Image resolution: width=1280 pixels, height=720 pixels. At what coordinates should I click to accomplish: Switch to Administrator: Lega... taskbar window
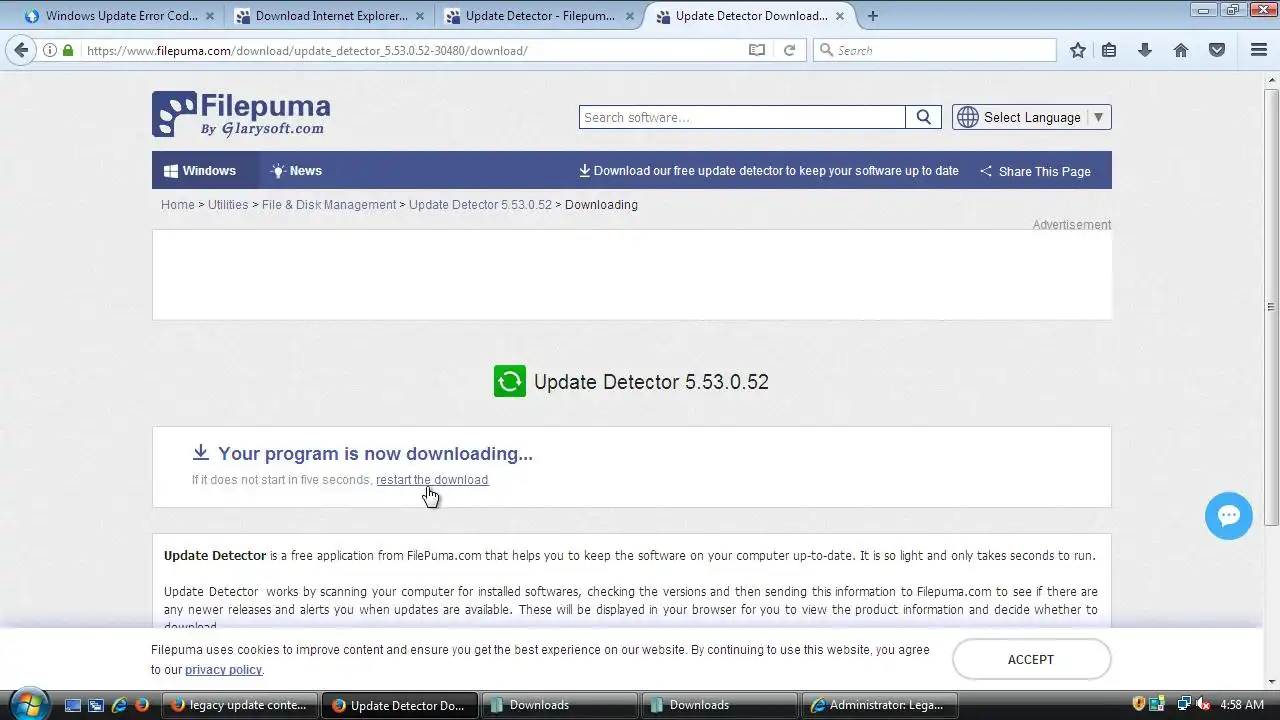[x=879, y=705]
